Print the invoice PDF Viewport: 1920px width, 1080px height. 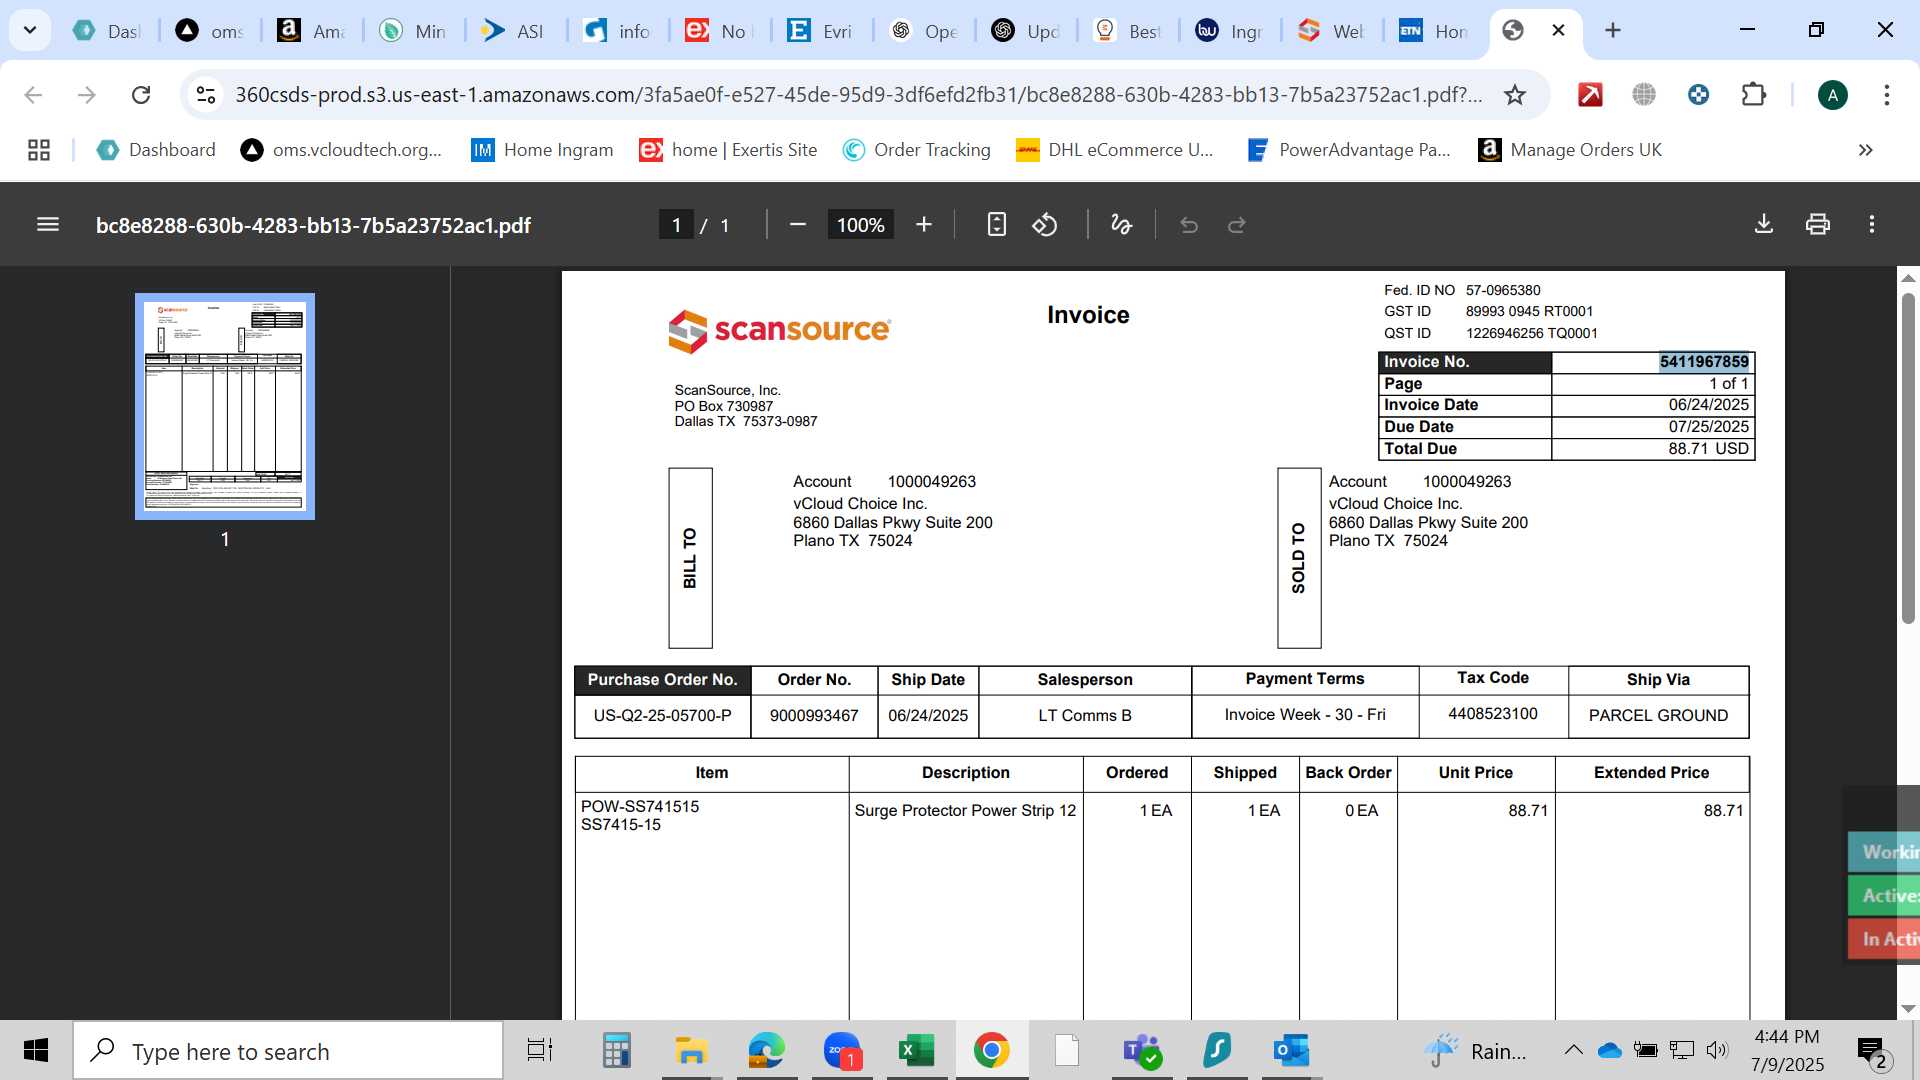(1818, 225)
